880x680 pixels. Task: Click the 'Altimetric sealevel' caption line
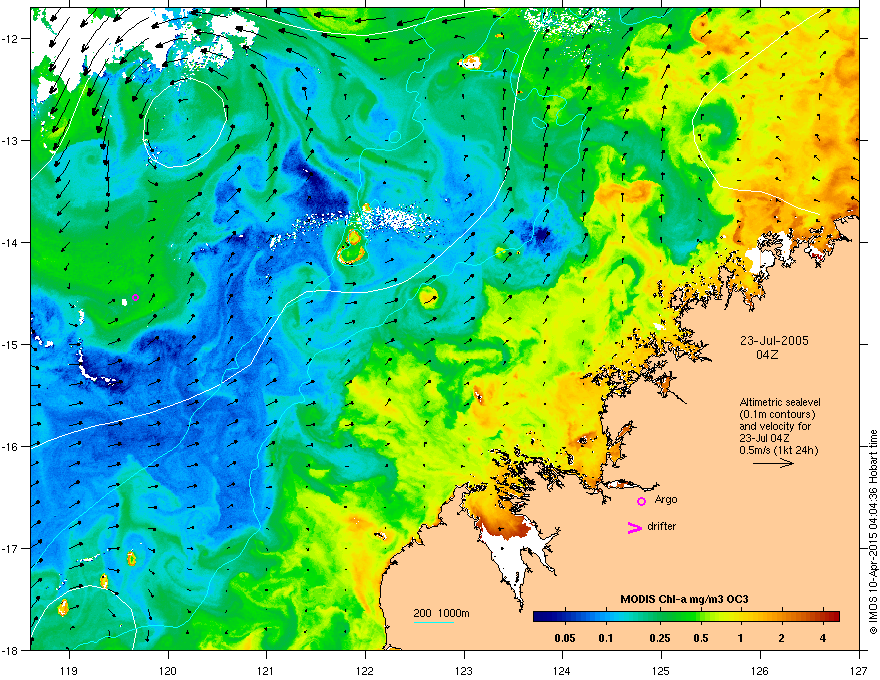pos(780,402)
